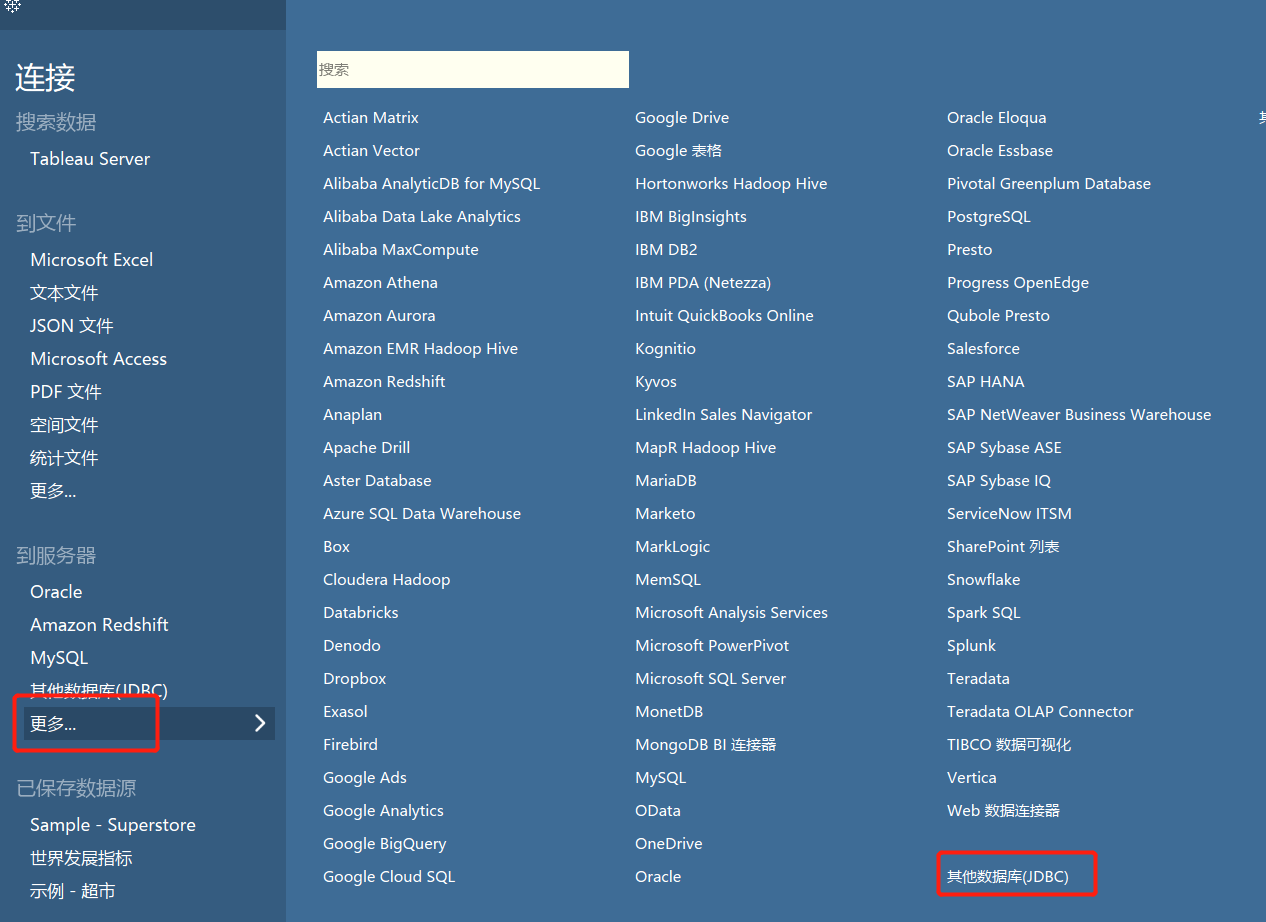
Task: Select Dropbox connector
Action: [354, 679]
